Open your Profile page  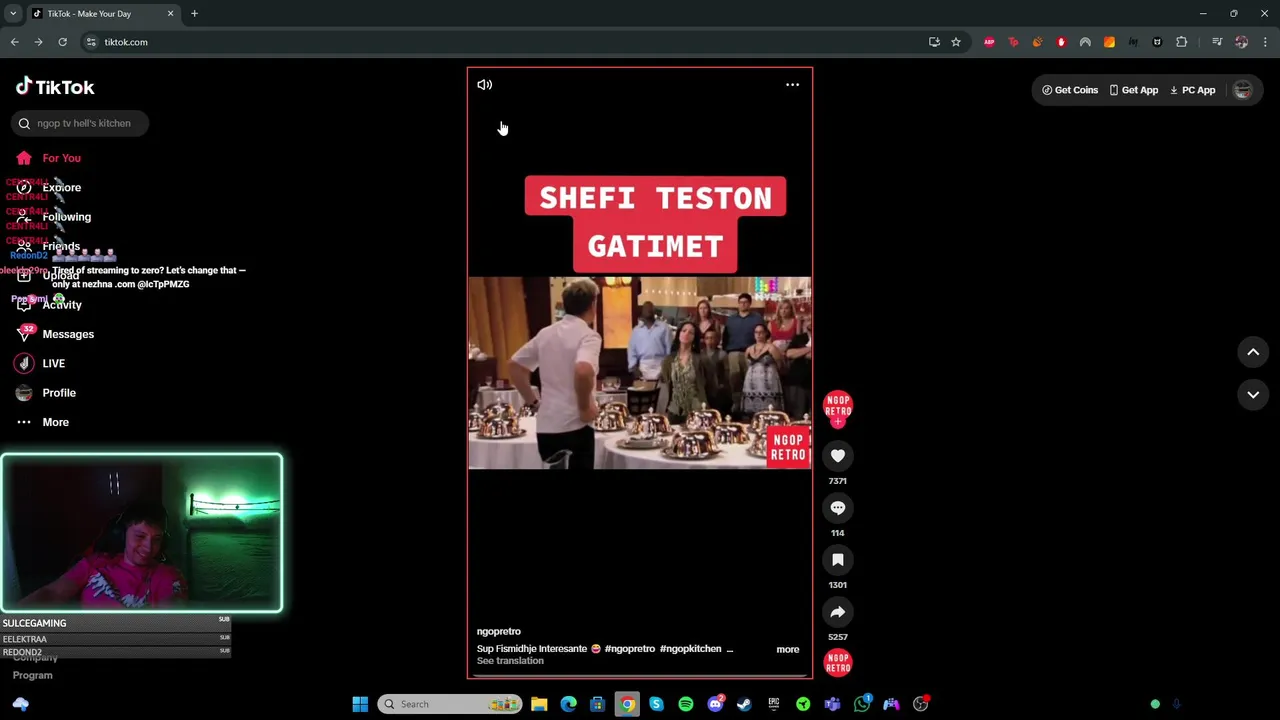pyautogui.click(x=59, y=393)
